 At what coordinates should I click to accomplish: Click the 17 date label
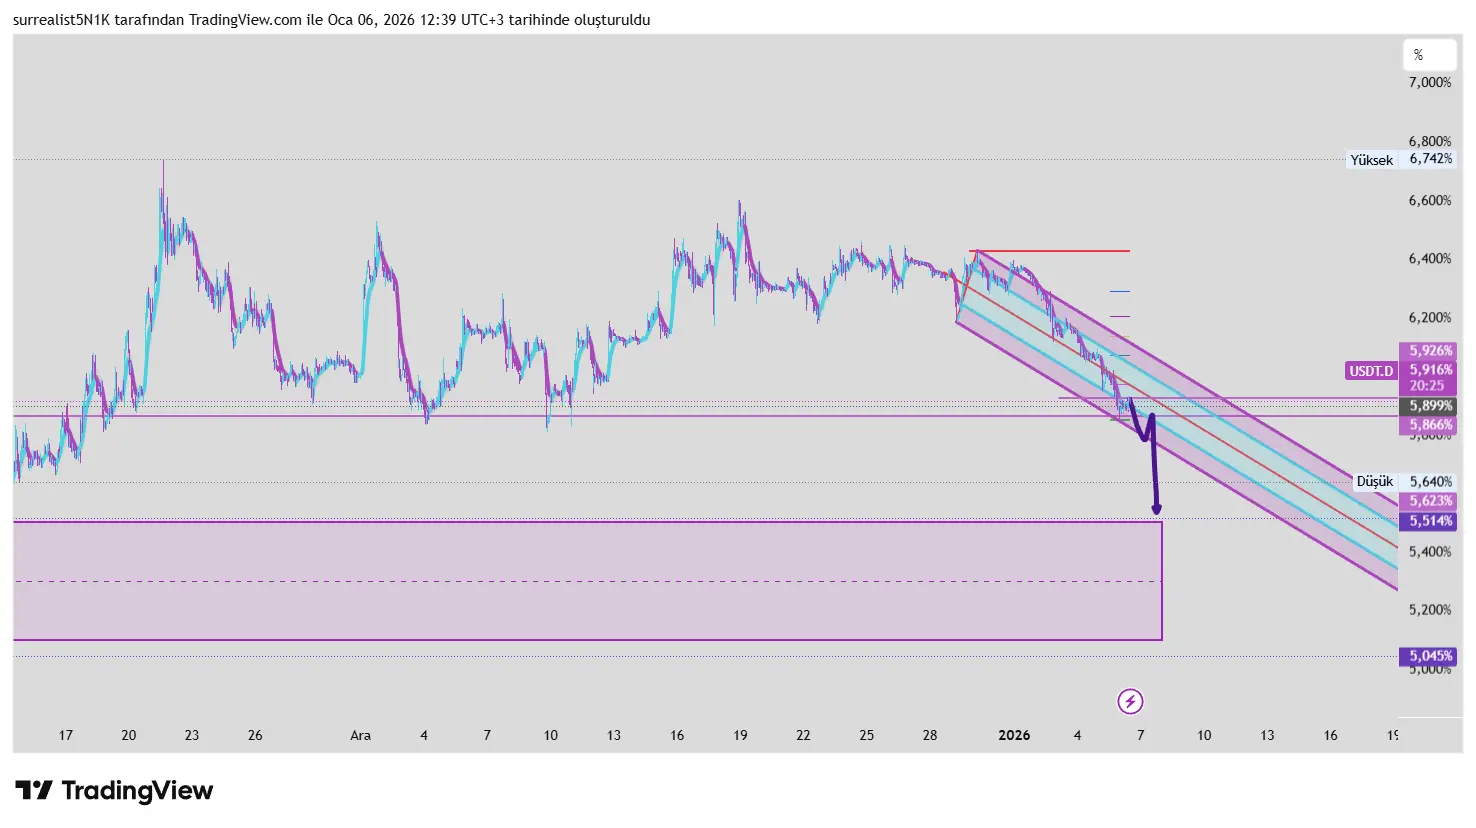(66, 736)
